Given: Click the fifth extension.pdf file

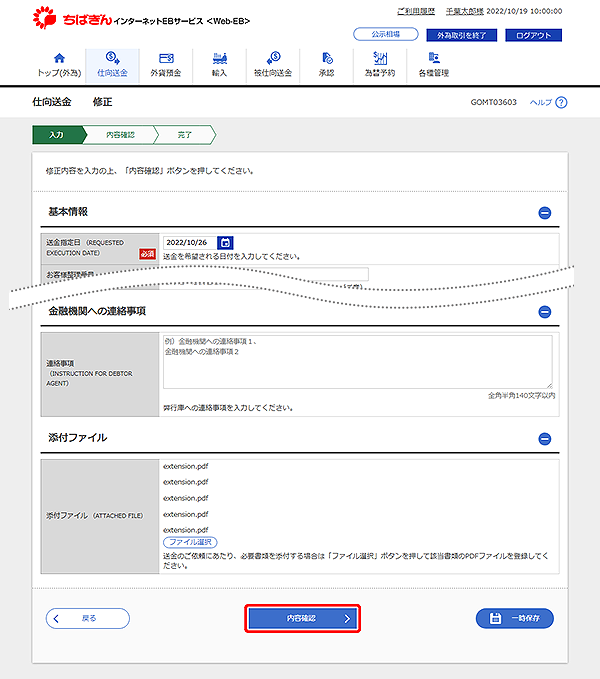Looking at the screenshot, I should coord(186,530).
